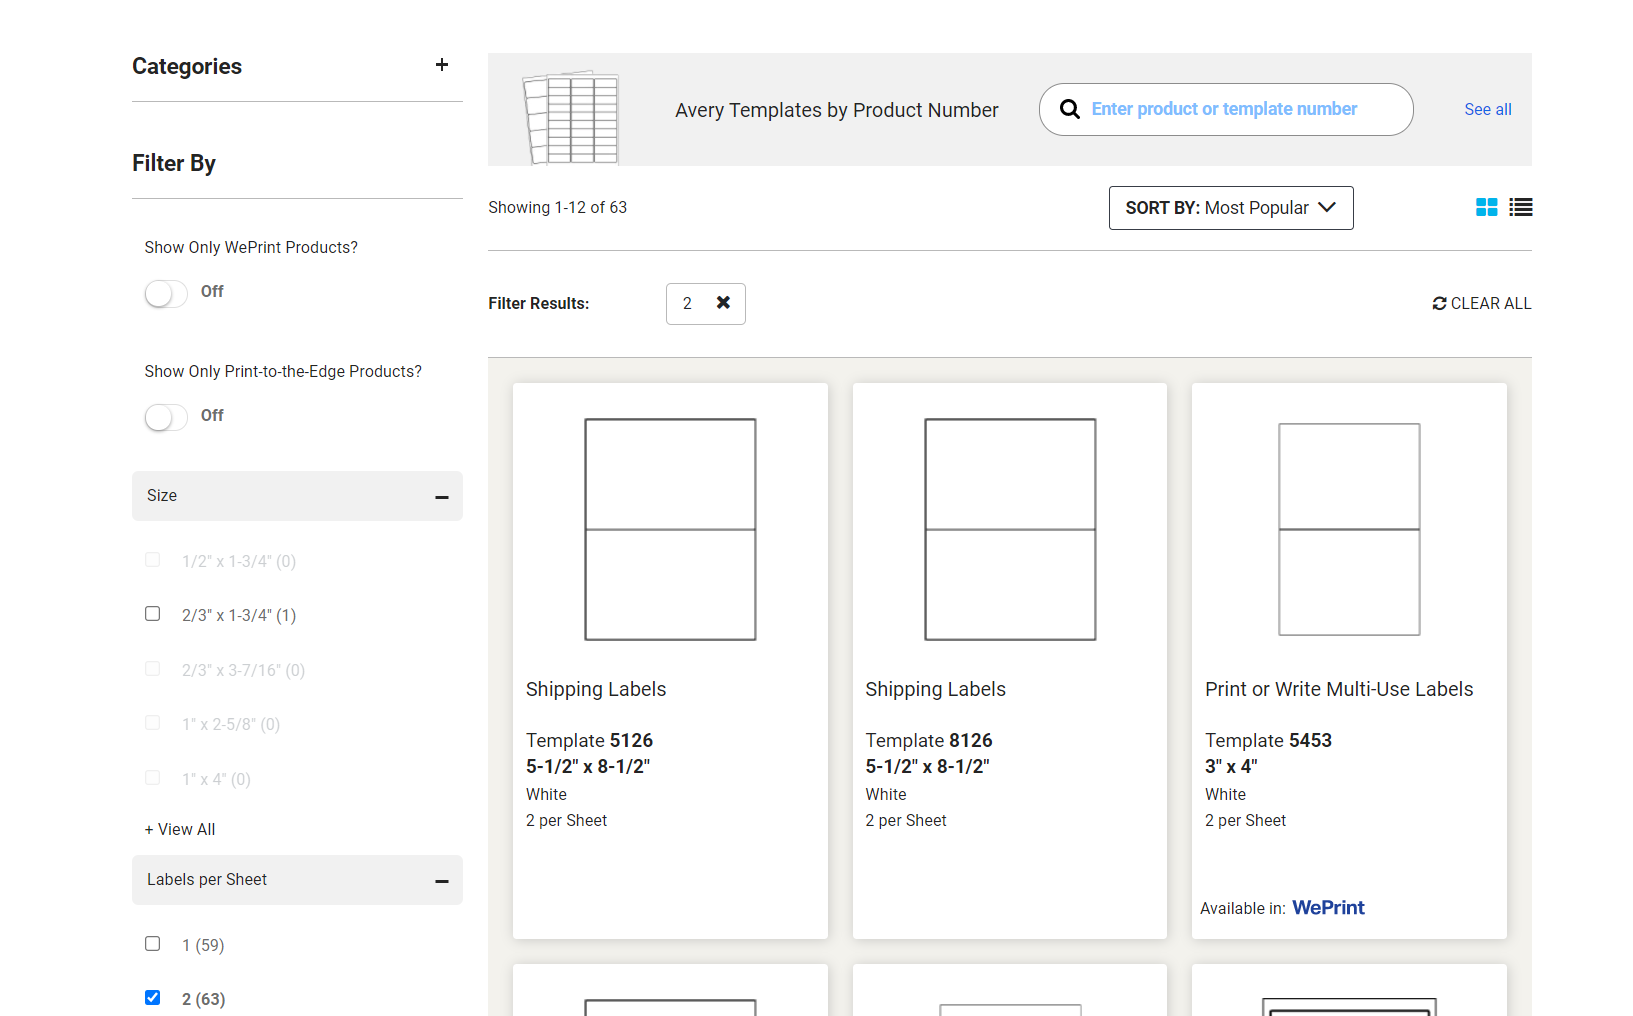Click the Categories heading

click(x=187, y=66)
